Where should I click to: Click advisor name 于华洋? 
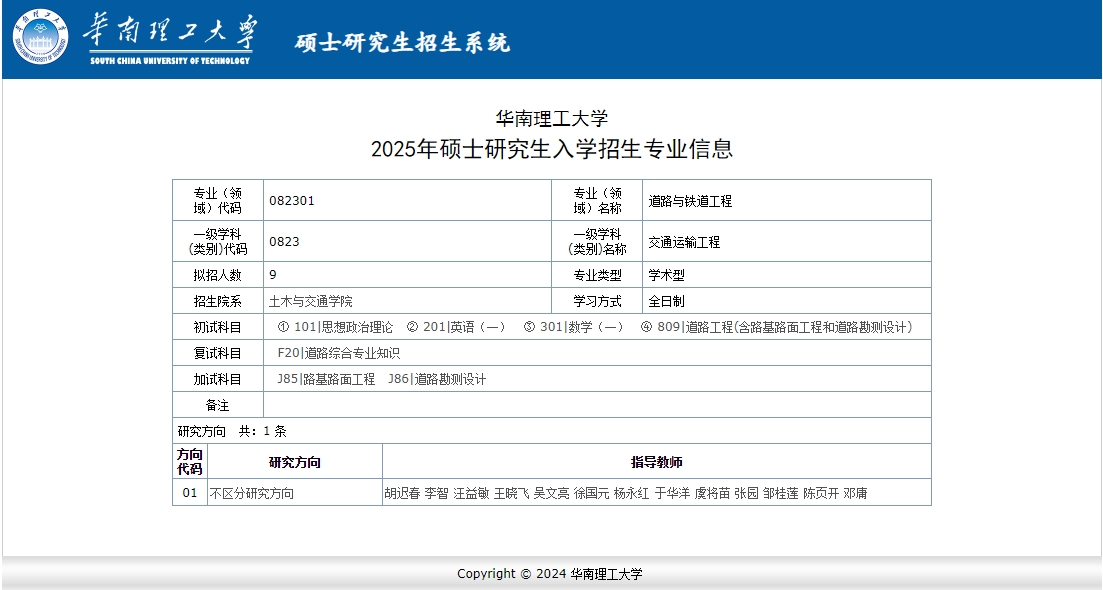(x=672, y=493)
